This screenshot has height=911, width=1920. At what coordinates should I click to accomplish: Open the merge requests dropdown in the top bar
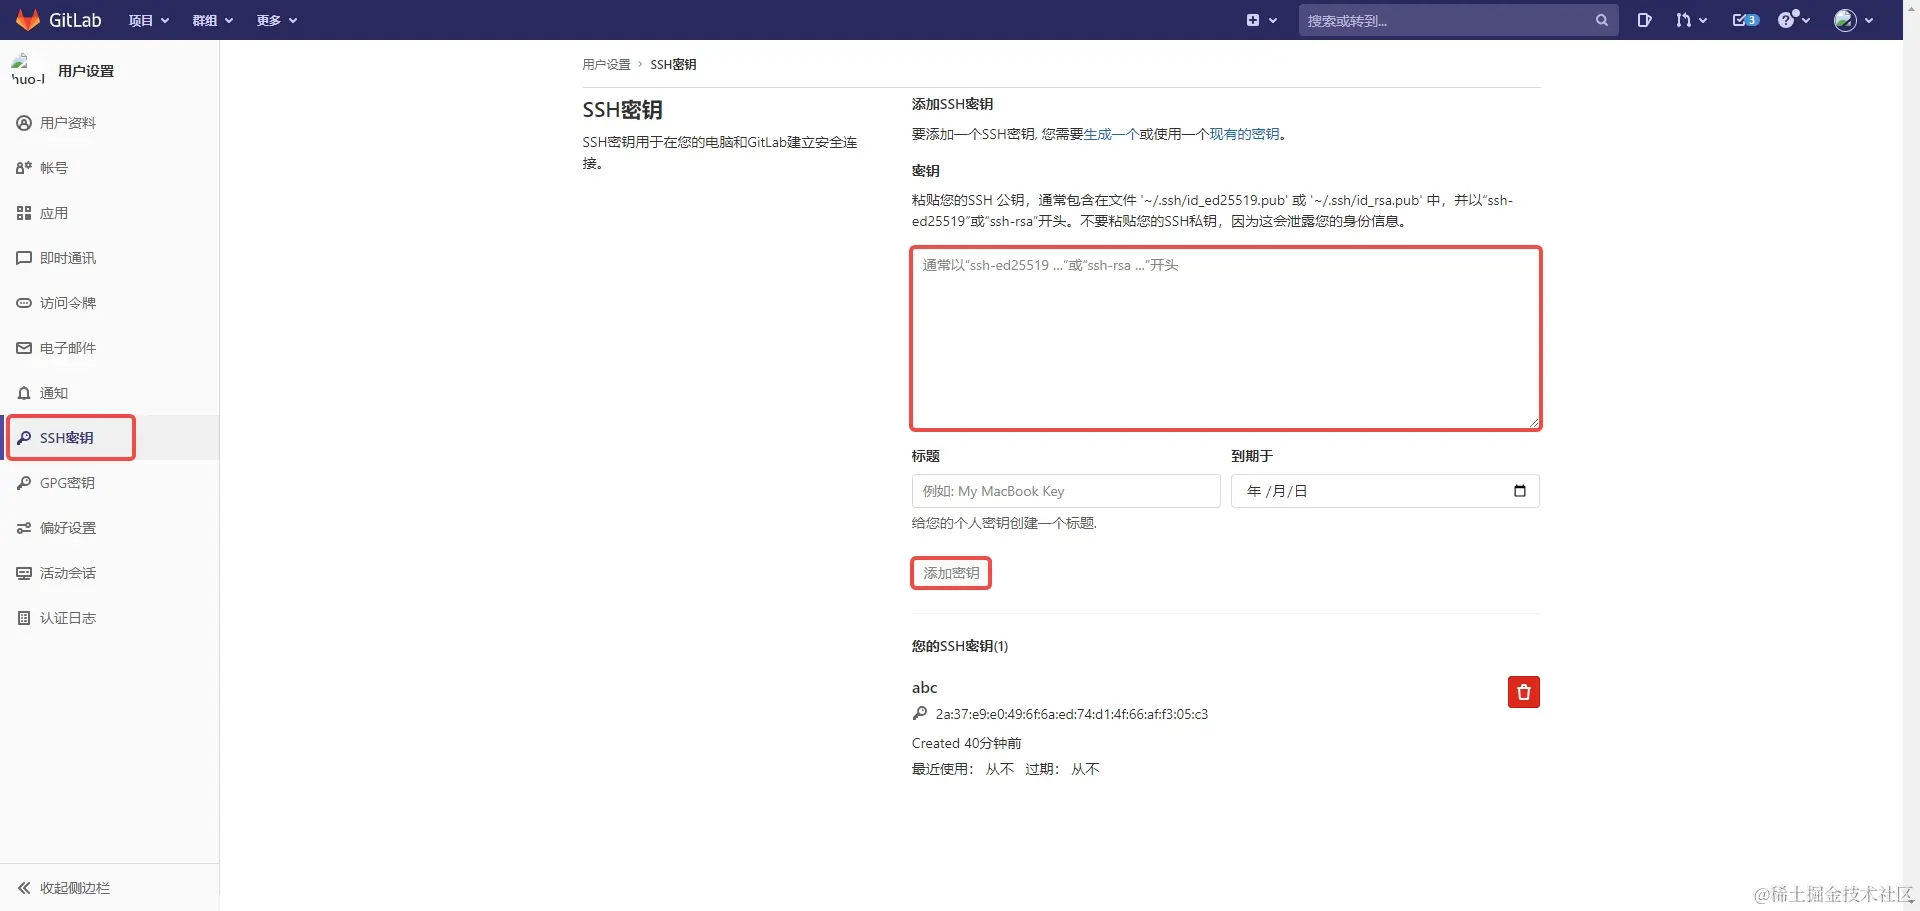click(1691, 20)
